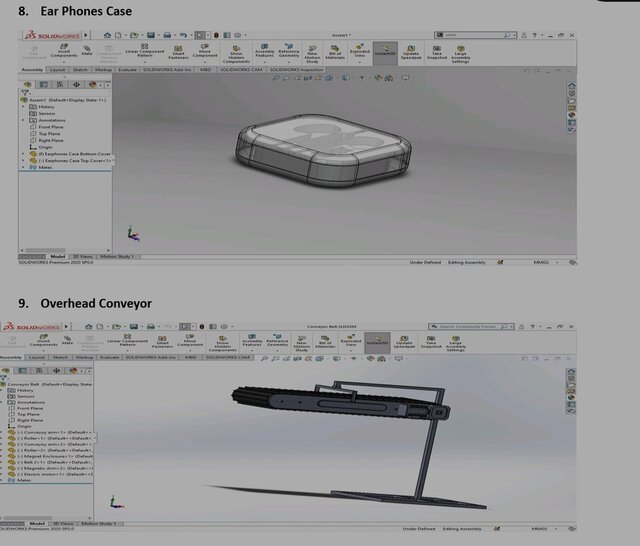The image size is (640, 546).
Task: Click Undo icon in Ear Phones Case title toolbar
Action: click(183, 35)
